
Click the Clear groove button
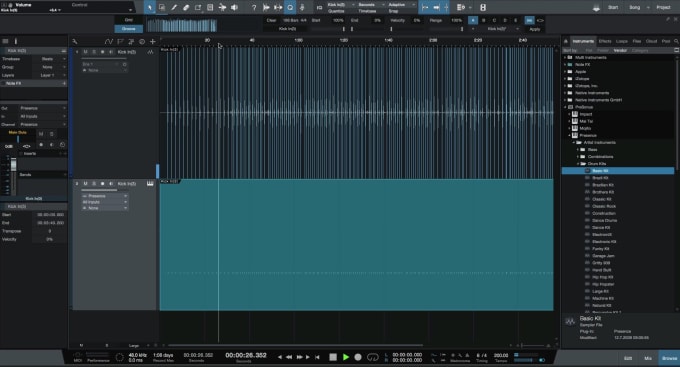tap(271, 20)
